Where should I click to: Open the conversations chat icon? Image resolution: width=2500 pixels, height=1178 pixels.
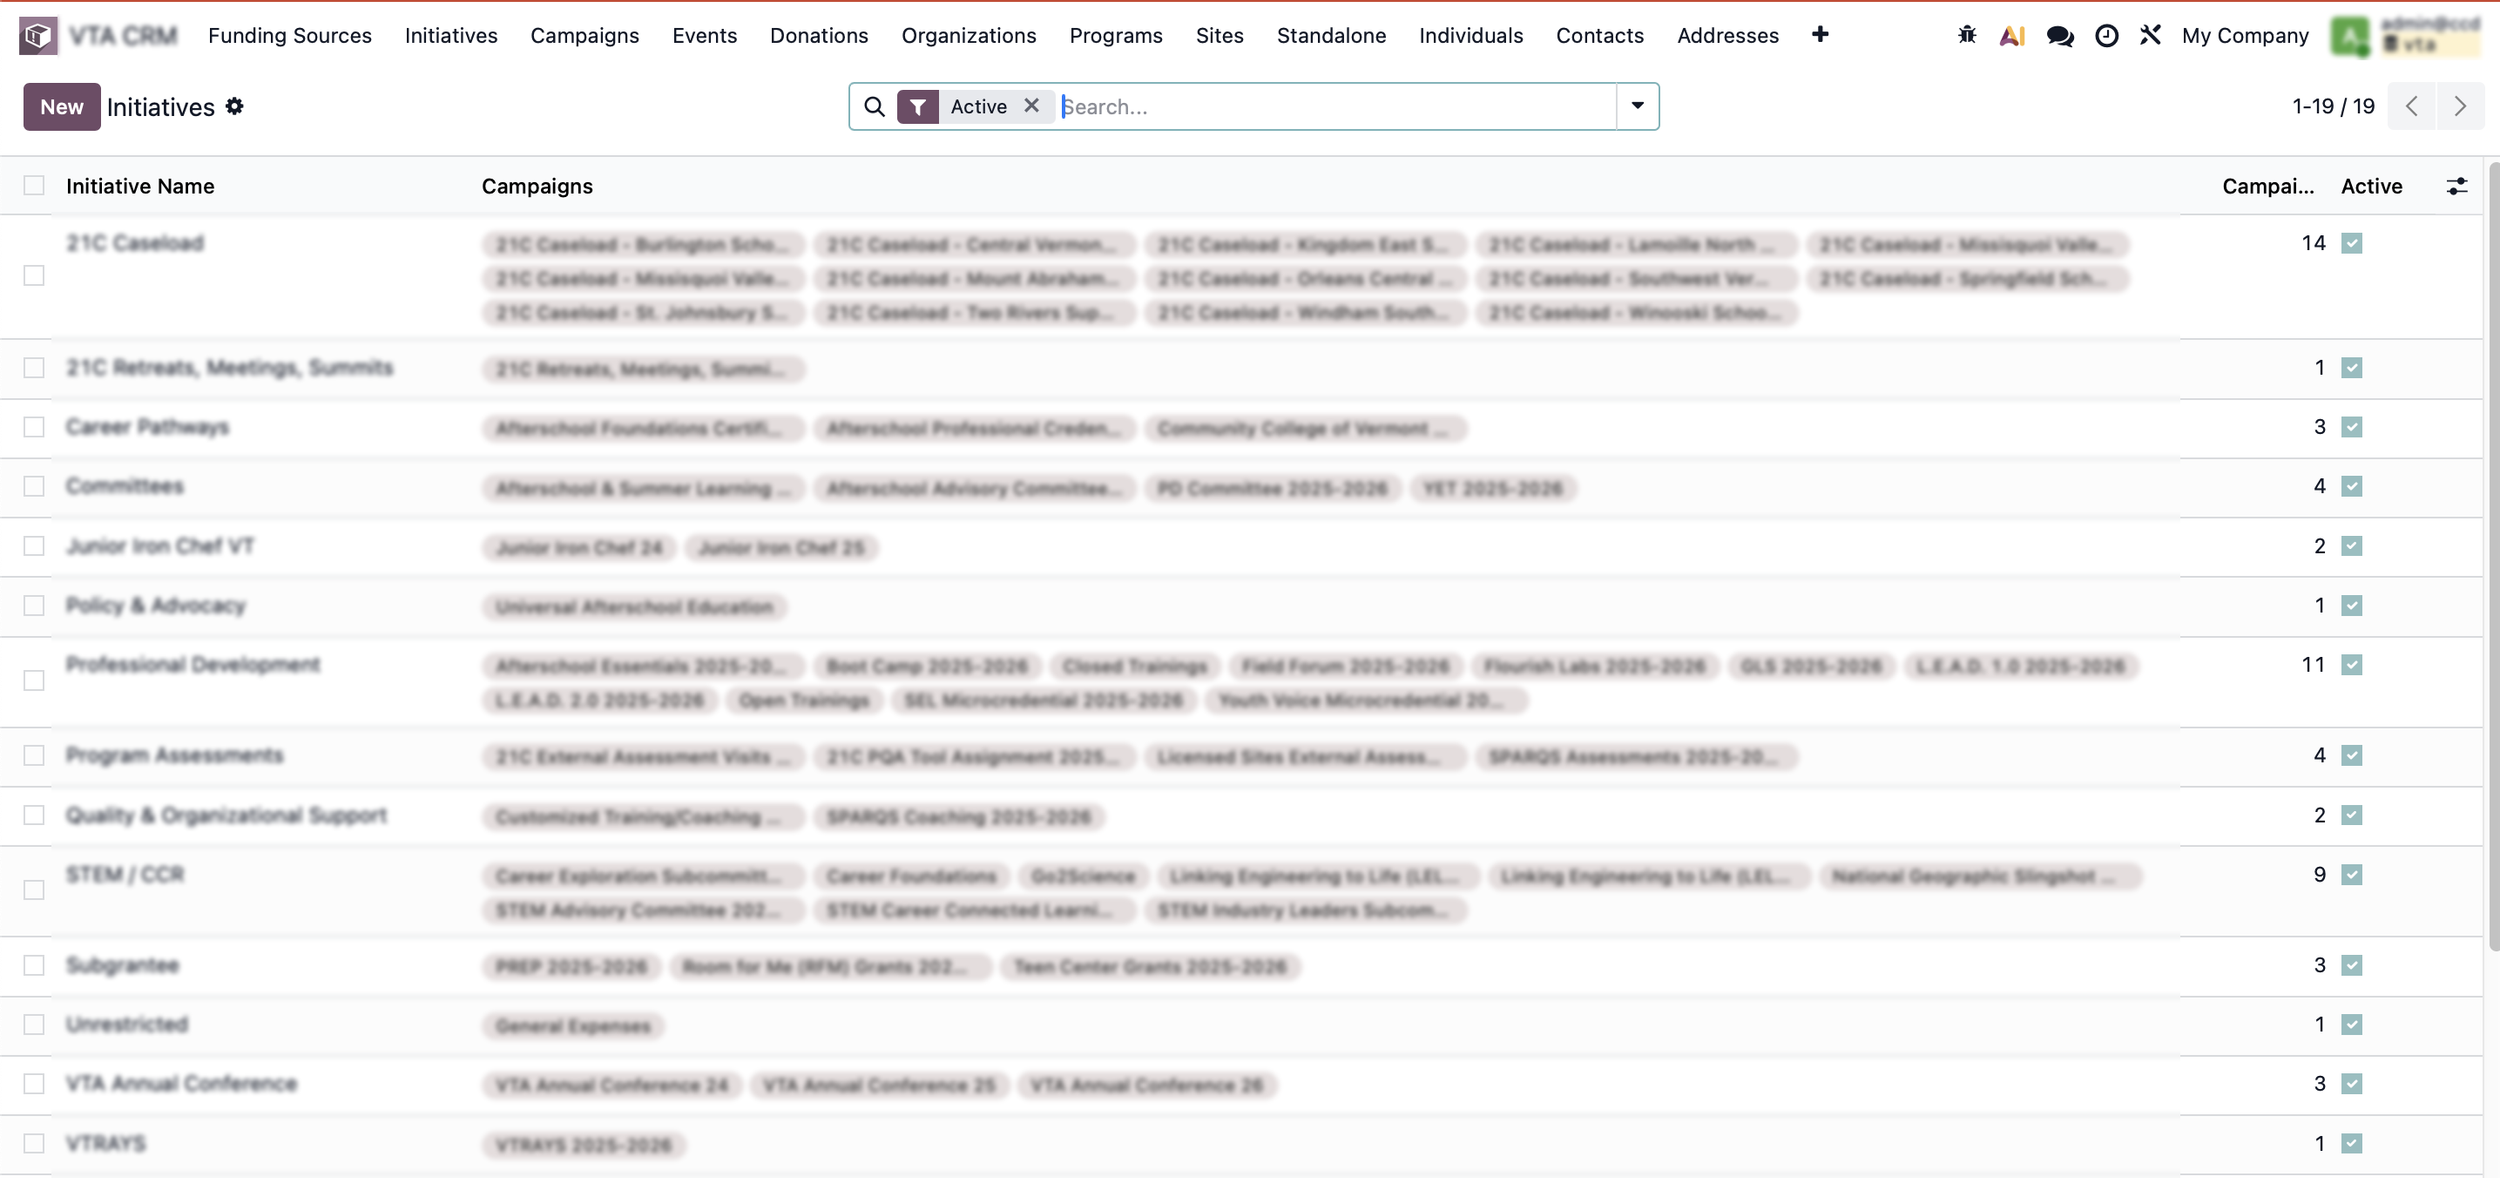point(2059,36)
